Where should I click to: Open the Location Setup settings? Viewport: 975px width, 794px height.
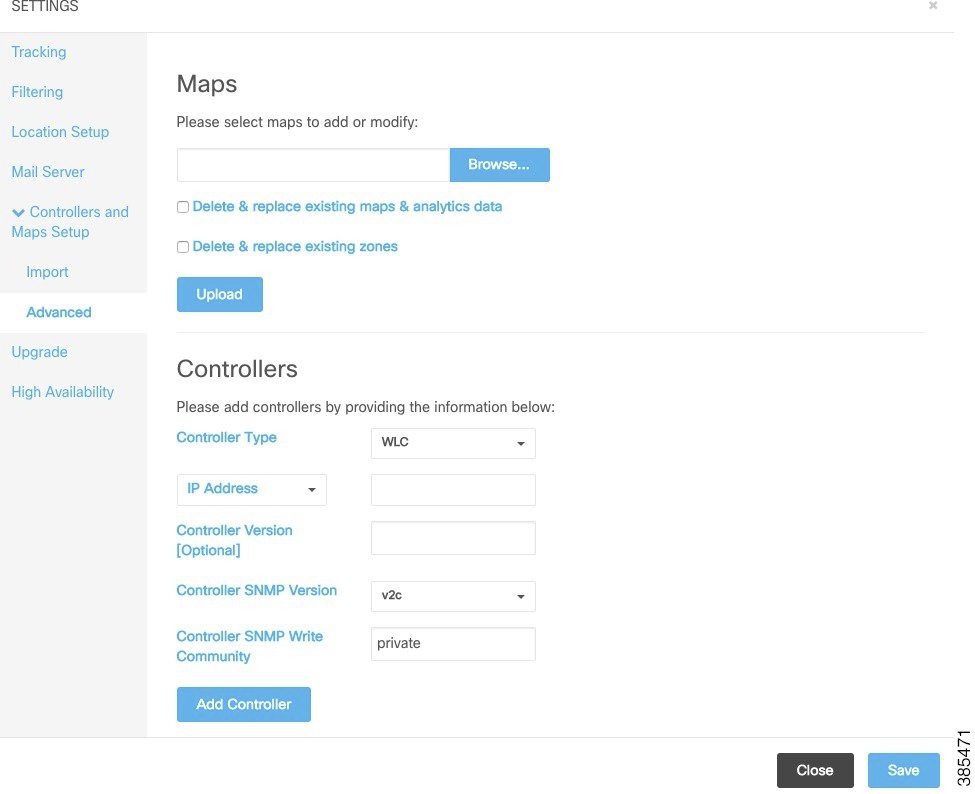tap(60, 132)
